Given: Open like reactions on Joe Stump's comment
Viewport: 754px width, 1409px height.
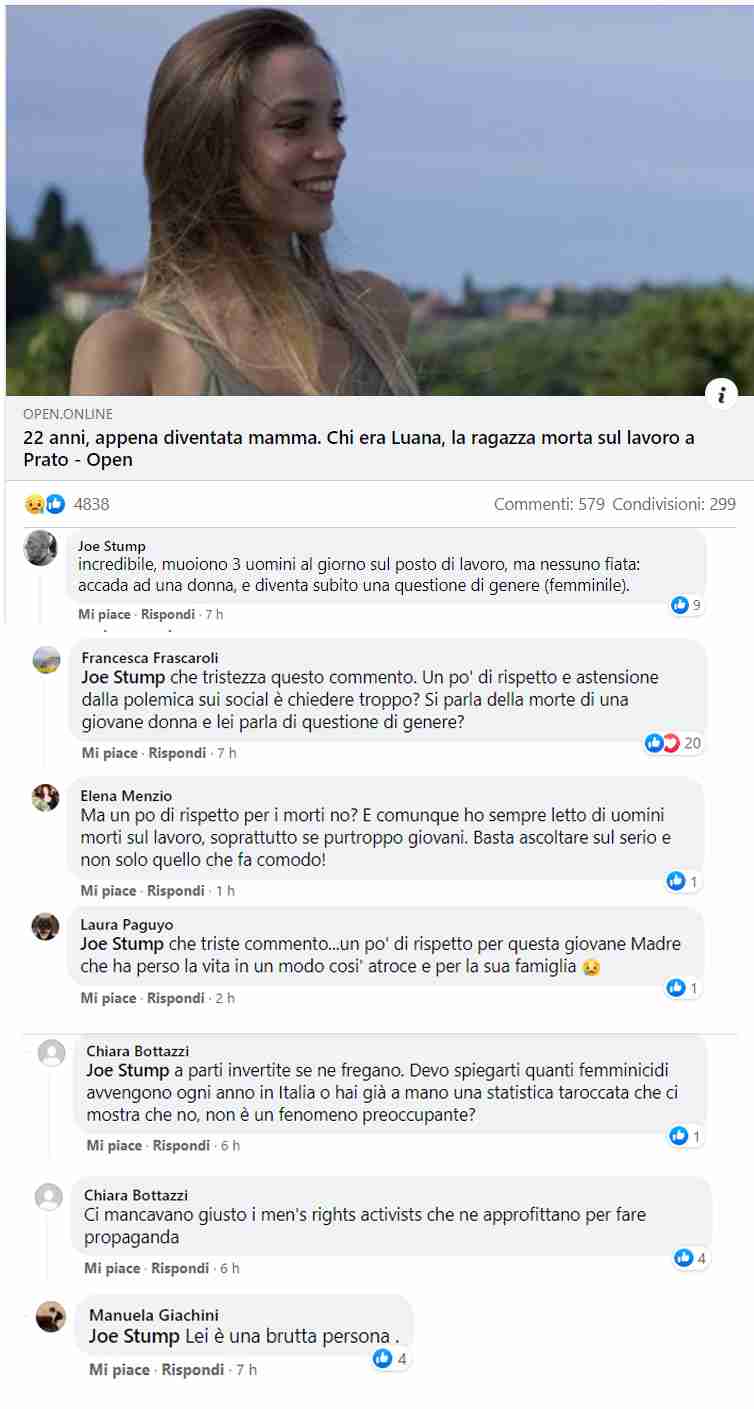Looking at the screenshot, I should pos(687,605).
